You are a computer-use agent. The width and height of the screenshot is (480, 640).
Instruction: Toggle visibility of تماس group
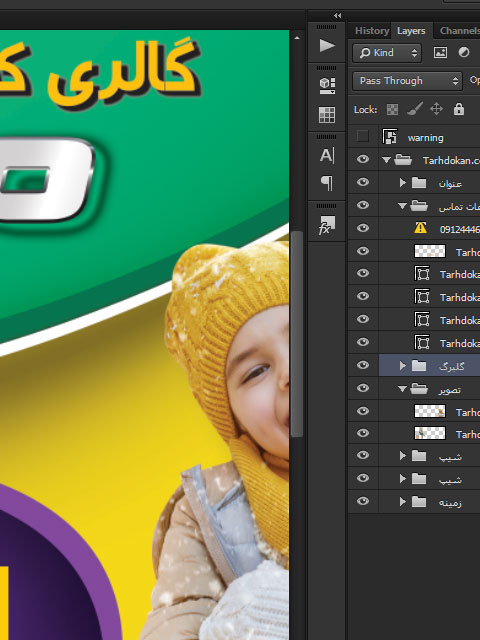[x=363, y=205]
